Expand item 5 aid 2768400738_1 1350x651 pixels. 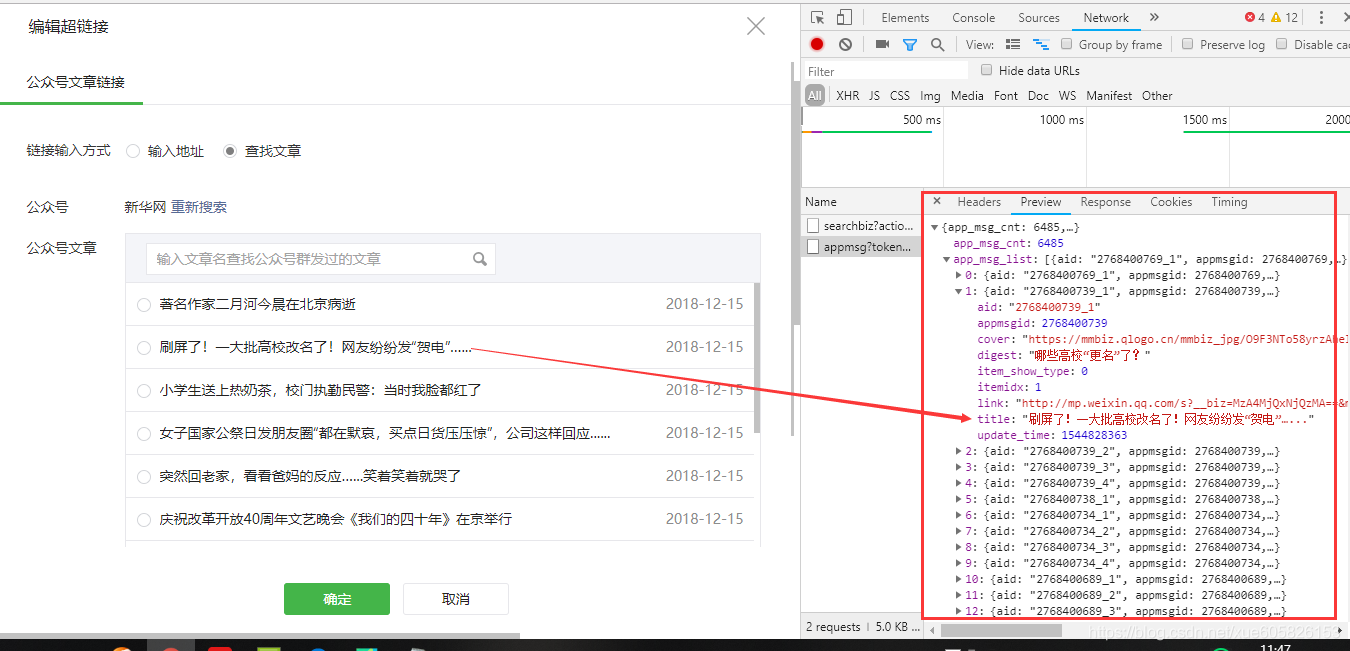pos(958,499)
